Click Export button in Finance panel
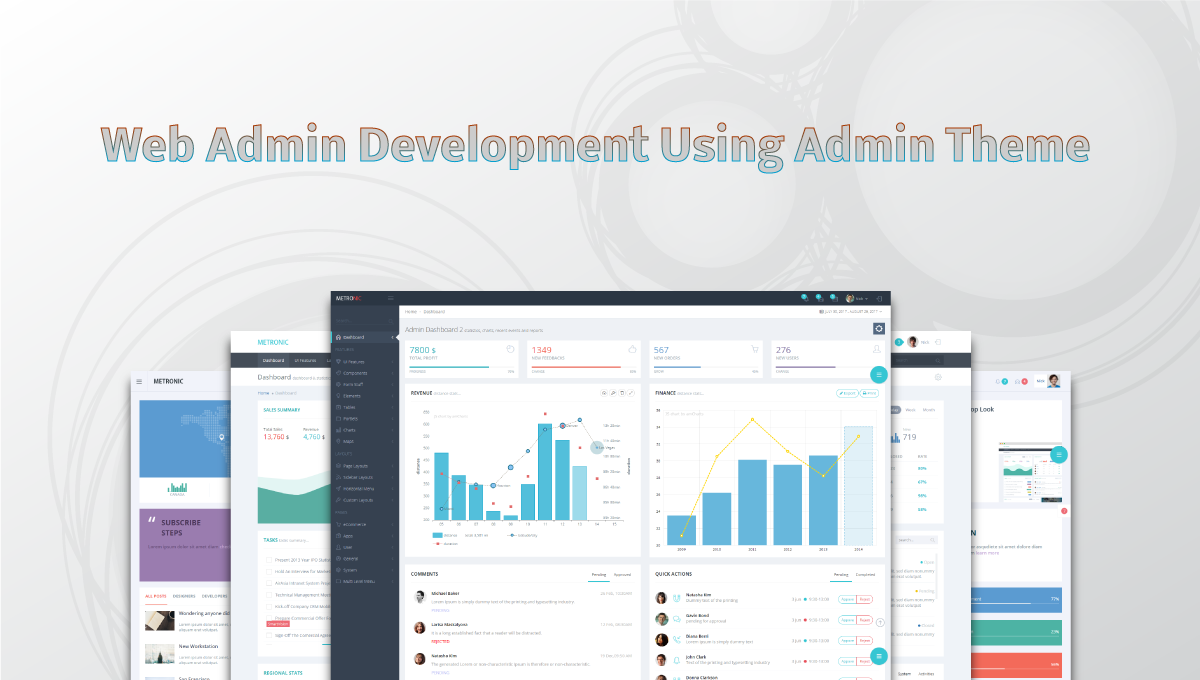 (x=847, y=393)
